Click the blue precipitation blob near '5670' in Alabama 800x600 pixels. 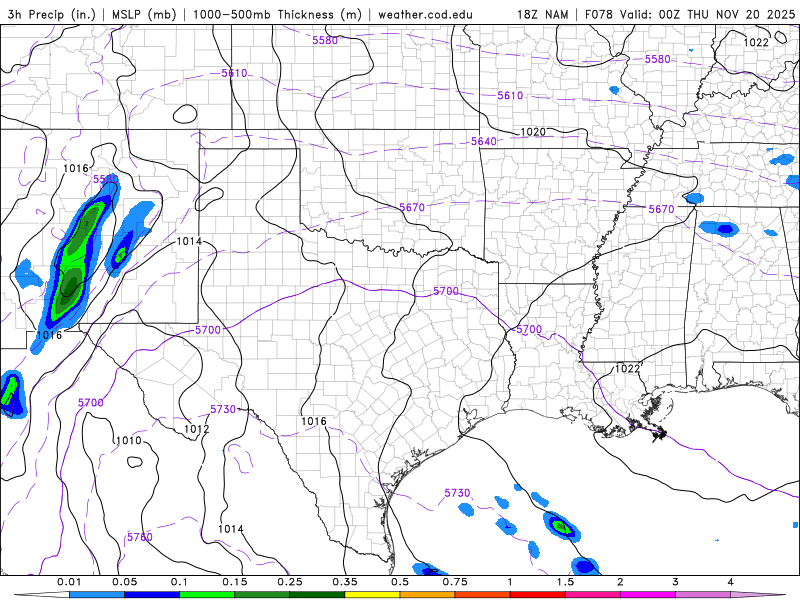(x=718, y=228)
